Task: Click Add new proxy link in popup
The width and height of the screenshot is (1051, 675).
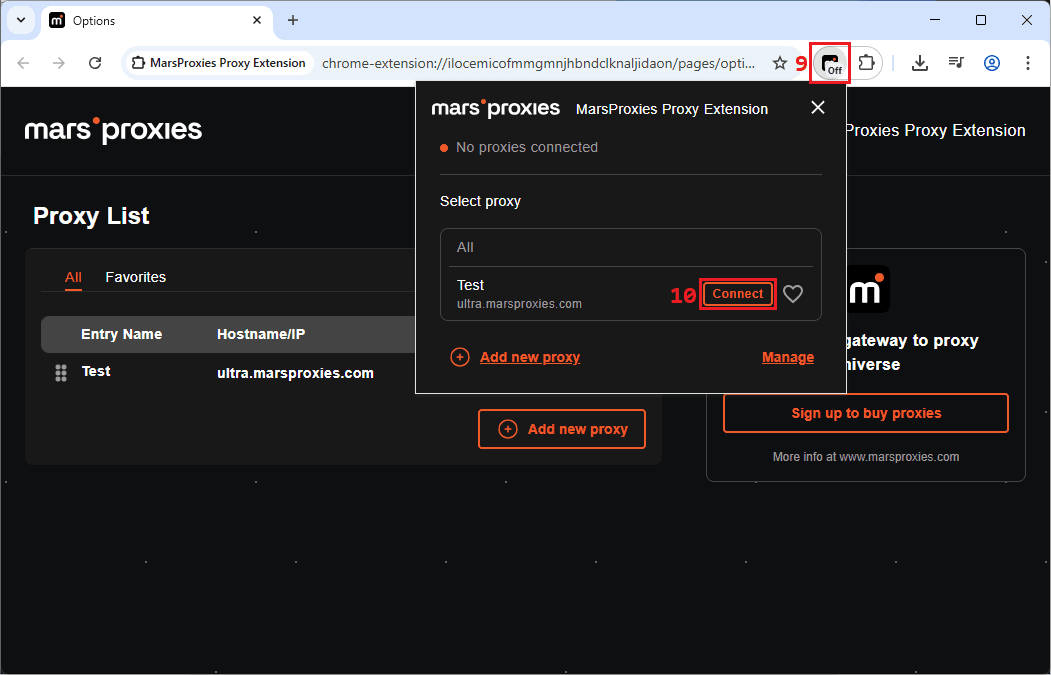Action: point(529,357)
